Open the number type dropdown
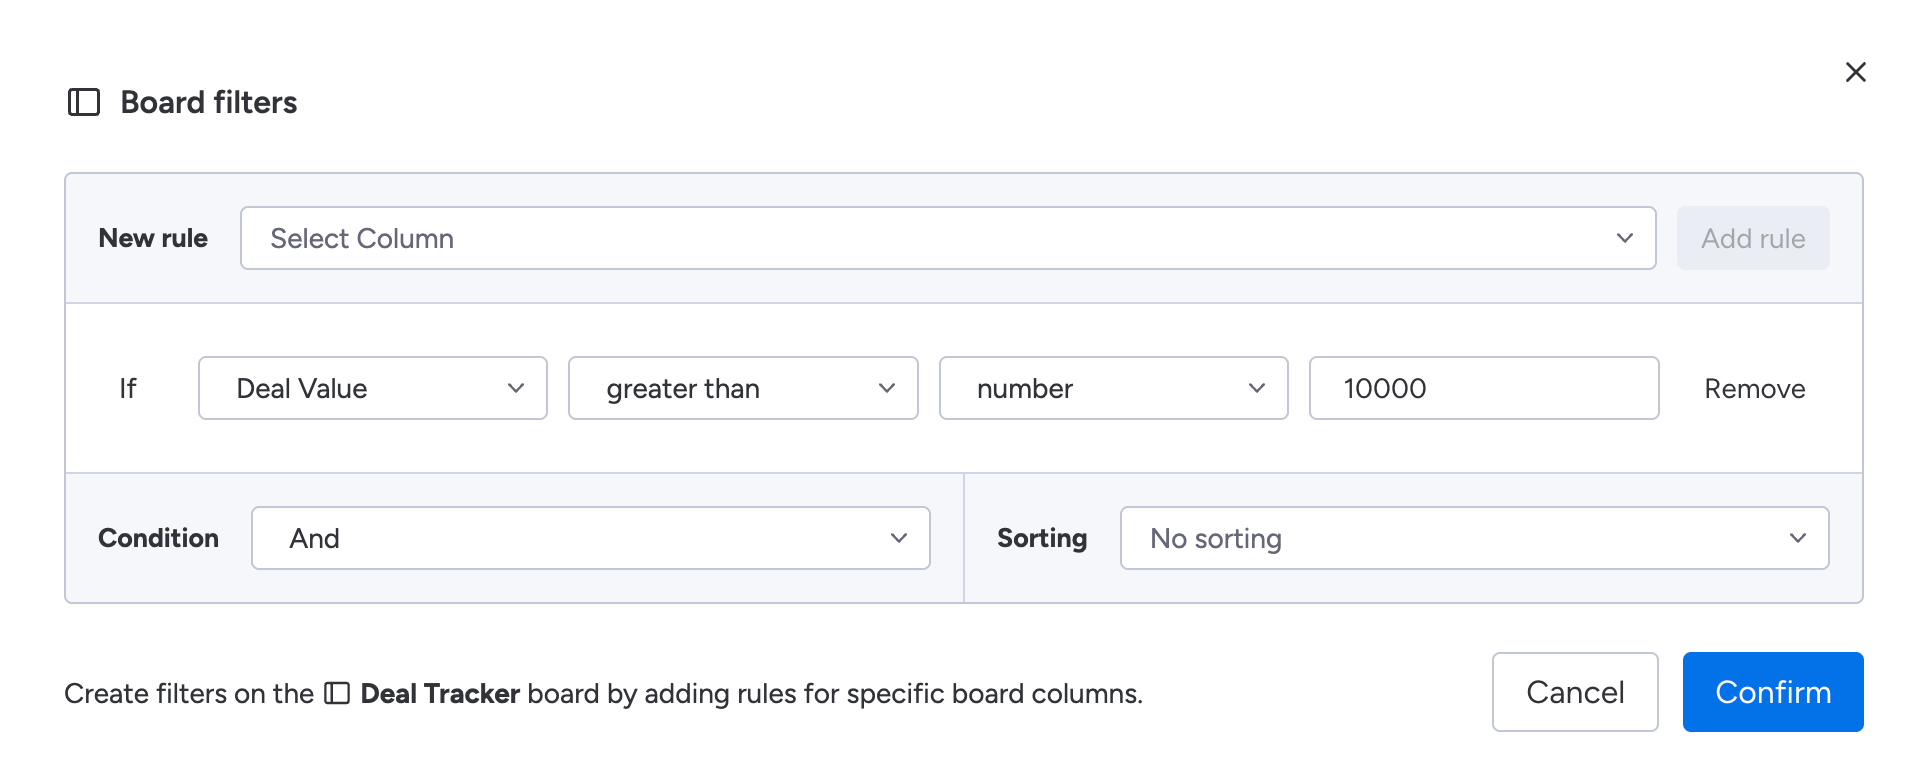This screenshot has width=1928, height=780. click(1112, 388)
